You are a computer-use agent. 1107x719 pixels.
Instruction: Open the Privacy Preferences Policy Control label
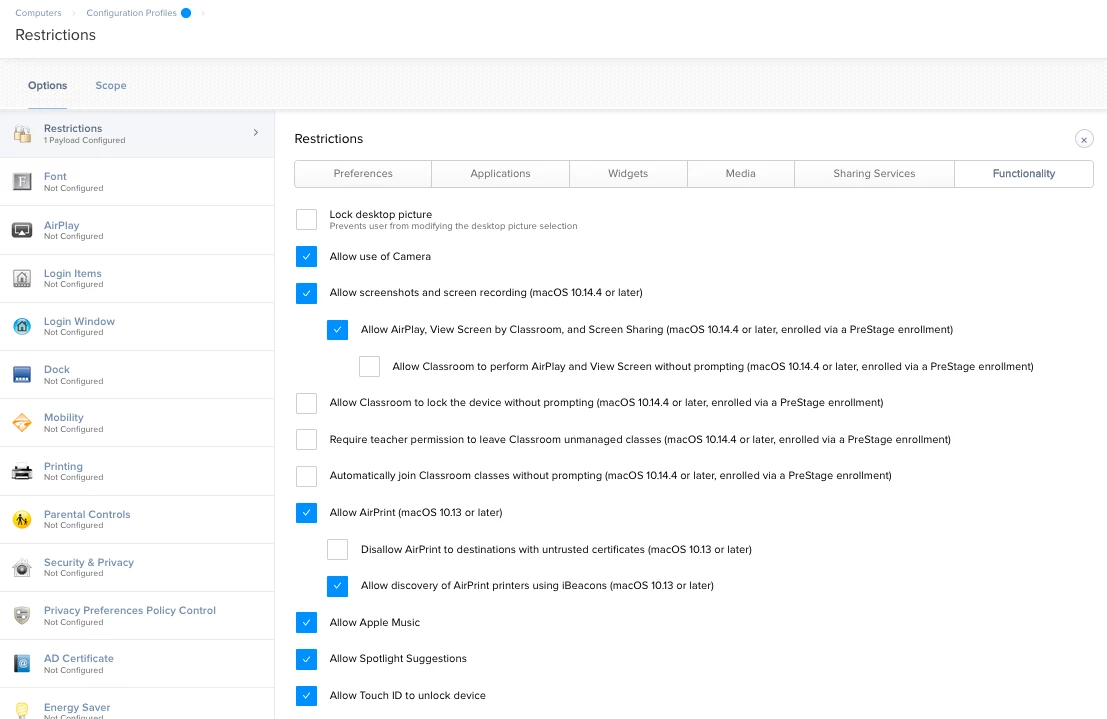point(130,610)
